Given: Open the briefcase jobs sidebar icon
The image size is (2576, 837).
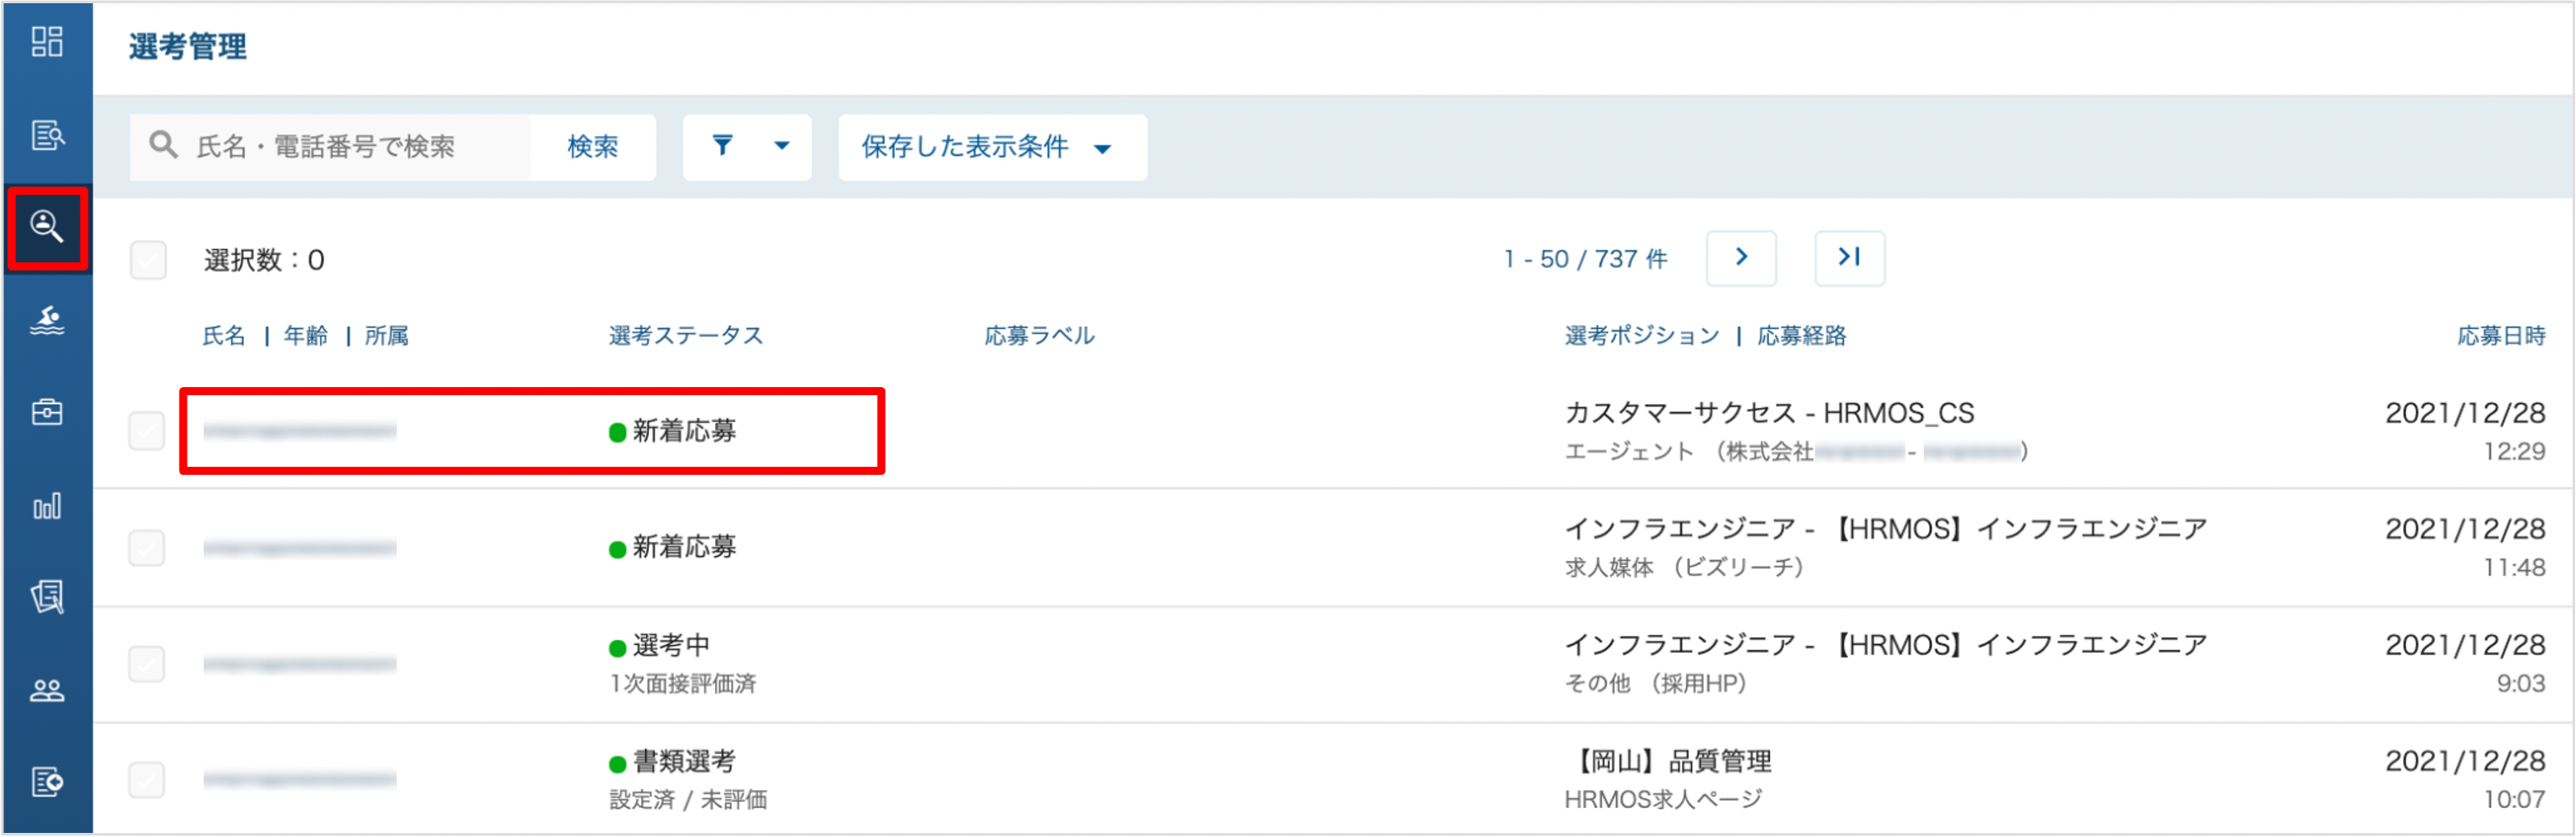Looking at the screenshot, I should coord(47,412).
